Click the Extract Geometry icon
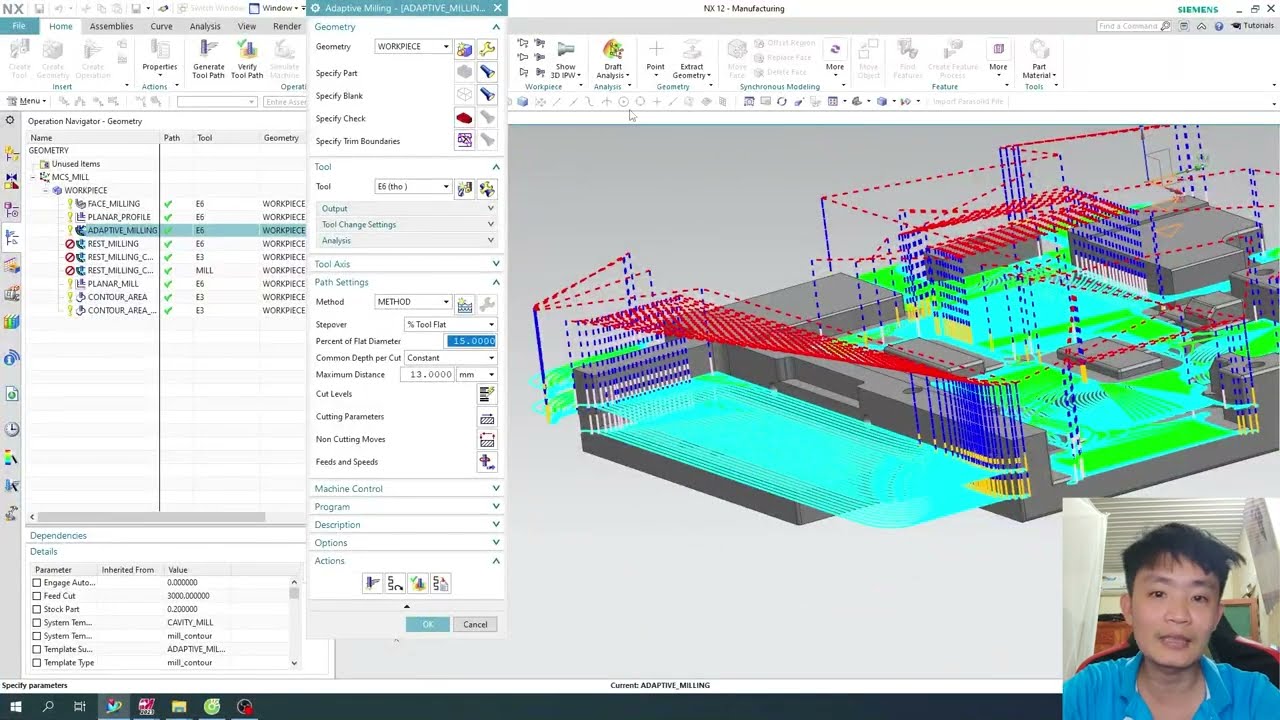 [x=692, y=59]
